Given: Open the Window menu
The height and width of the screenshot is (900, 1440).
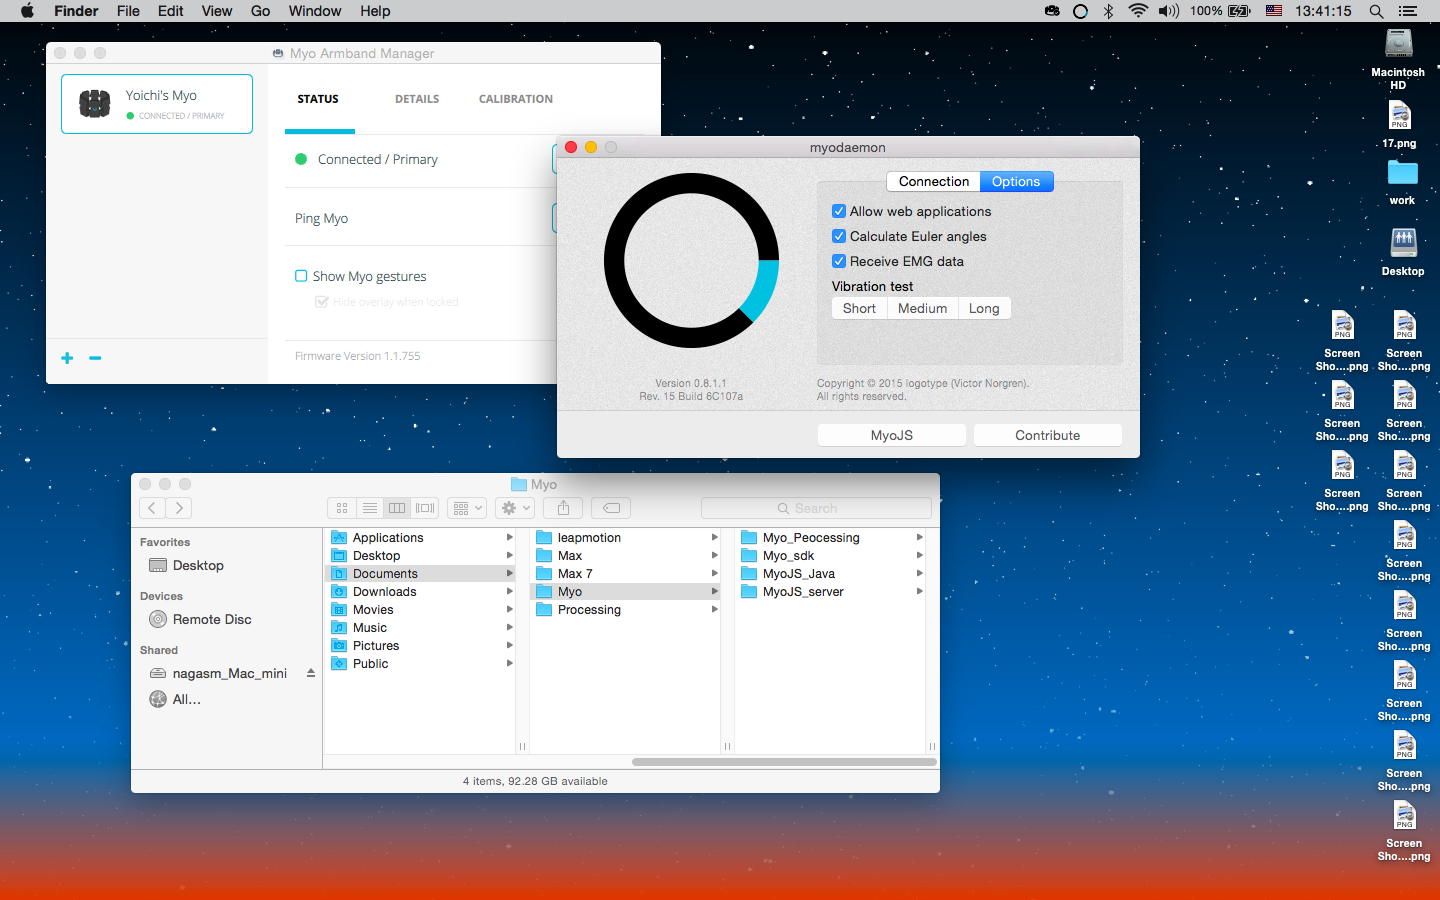Looking at the screenshot, I should pos(315,11).
